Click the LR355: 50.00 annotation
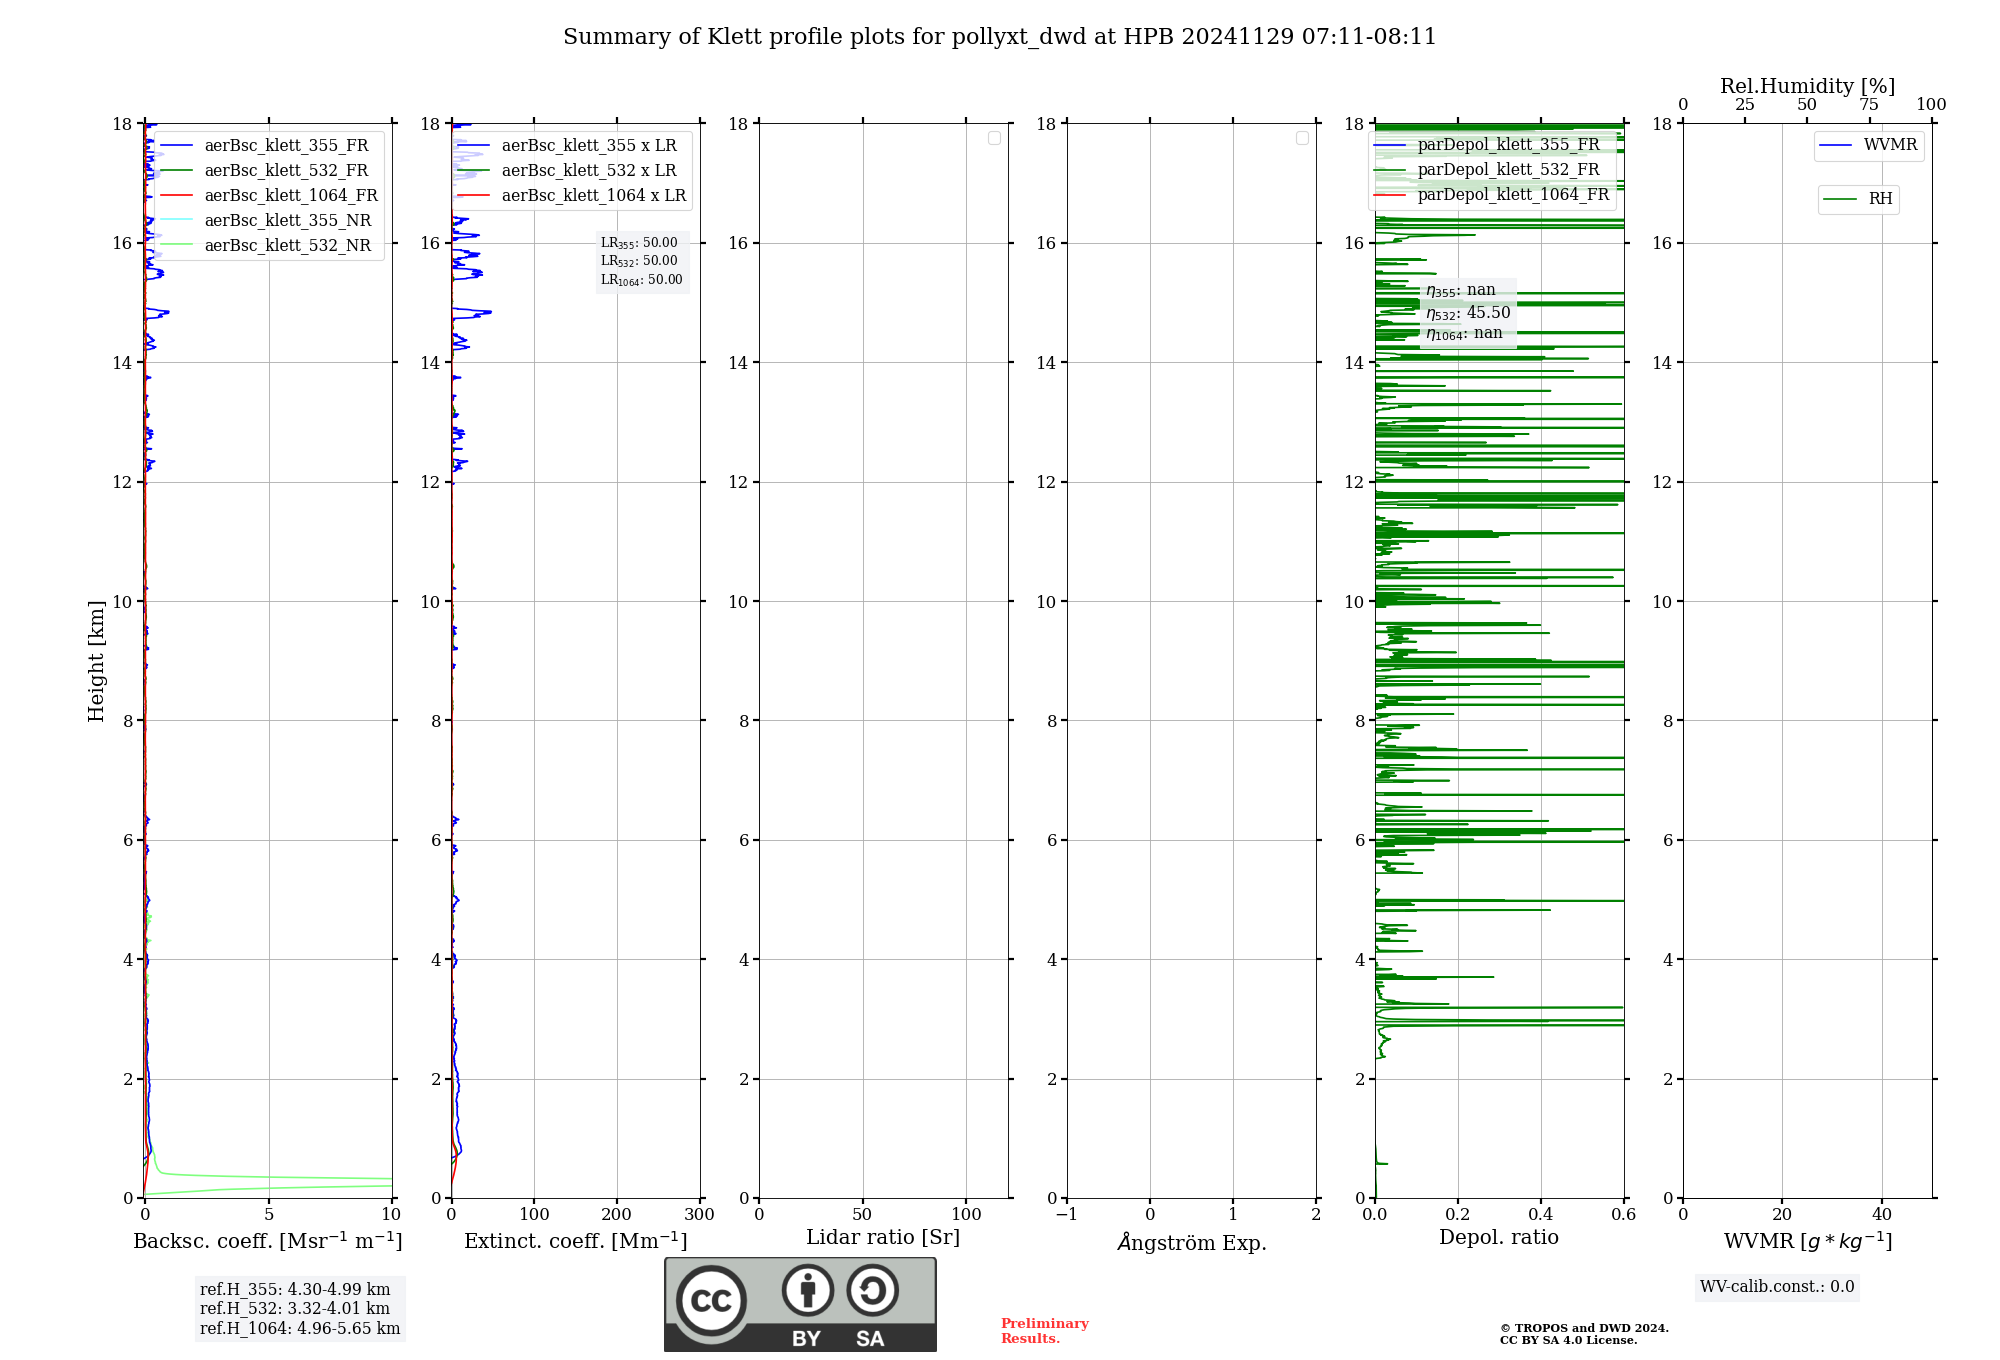Image resolution: width=2000 pixels, height=1360 pixels. coord(639,243)
